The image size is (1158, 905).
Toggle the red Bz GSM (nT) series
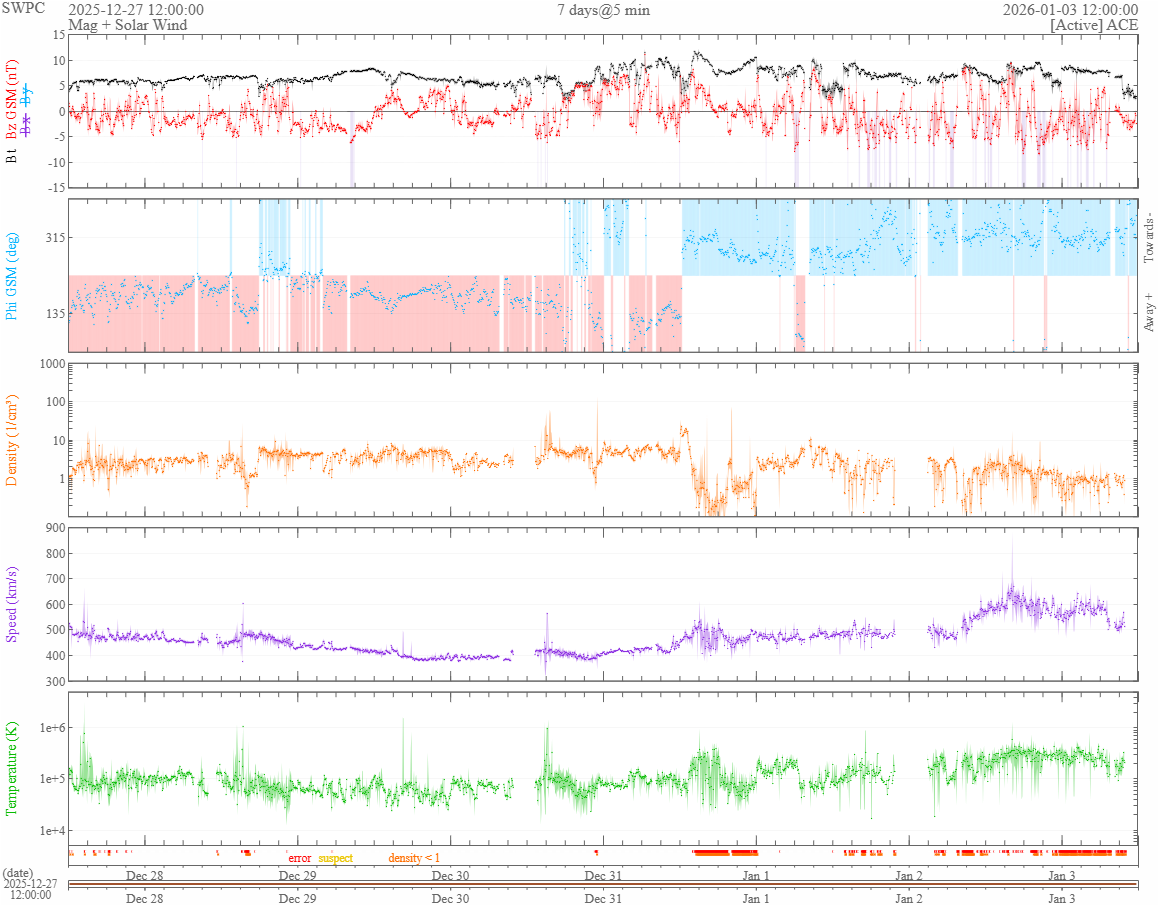coord(11,100)
